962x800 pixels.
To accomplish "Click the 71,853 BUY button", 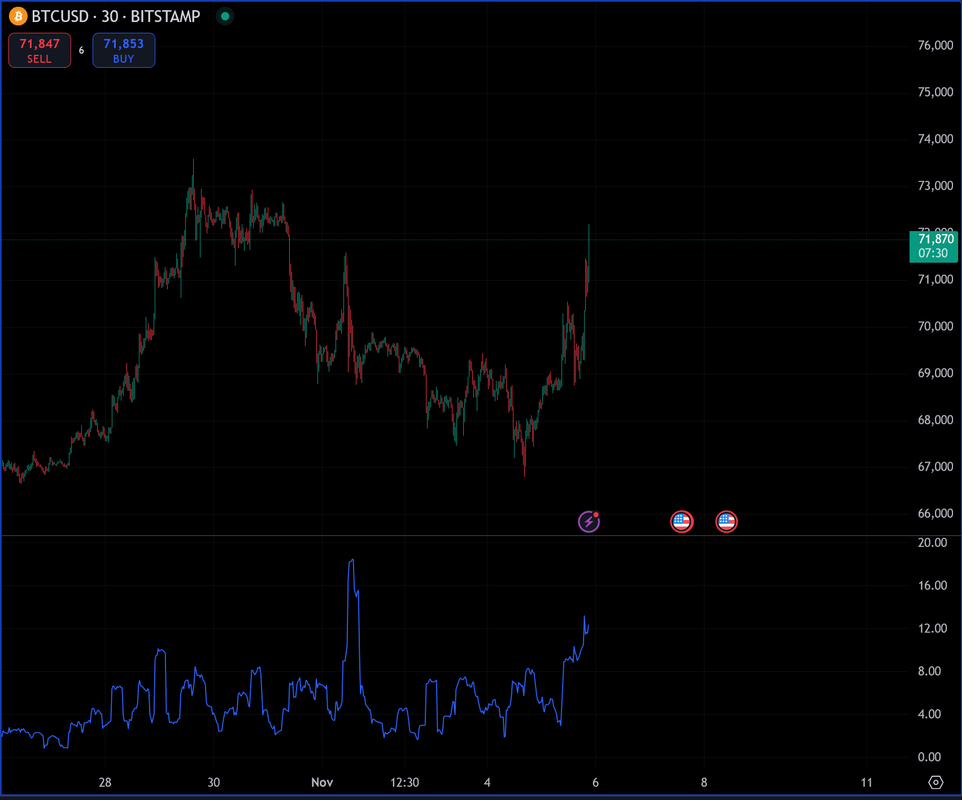I will tap(123, 50).
